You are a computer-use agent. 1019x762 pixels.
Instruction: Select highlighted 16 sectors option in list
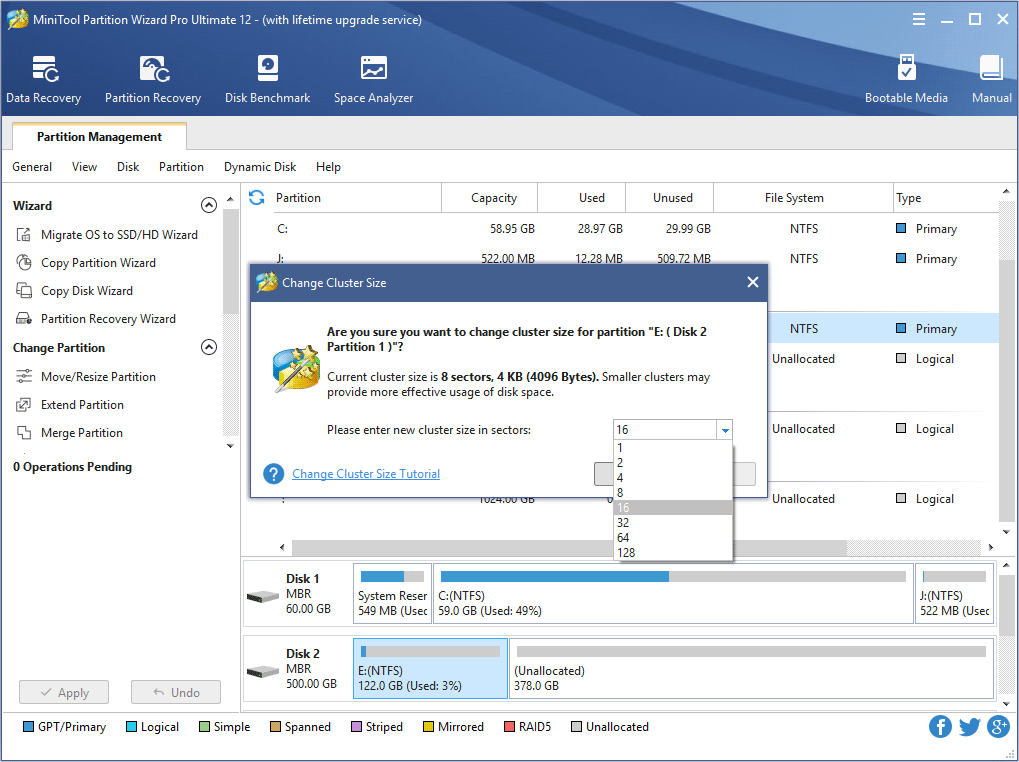click(673, 507)
